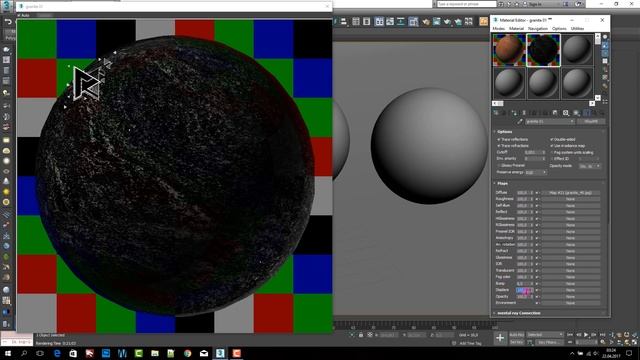The height and width of the screenshot is (360, 640).
Task: Toggle Effect ID checkbox
Action: point(552,159)
